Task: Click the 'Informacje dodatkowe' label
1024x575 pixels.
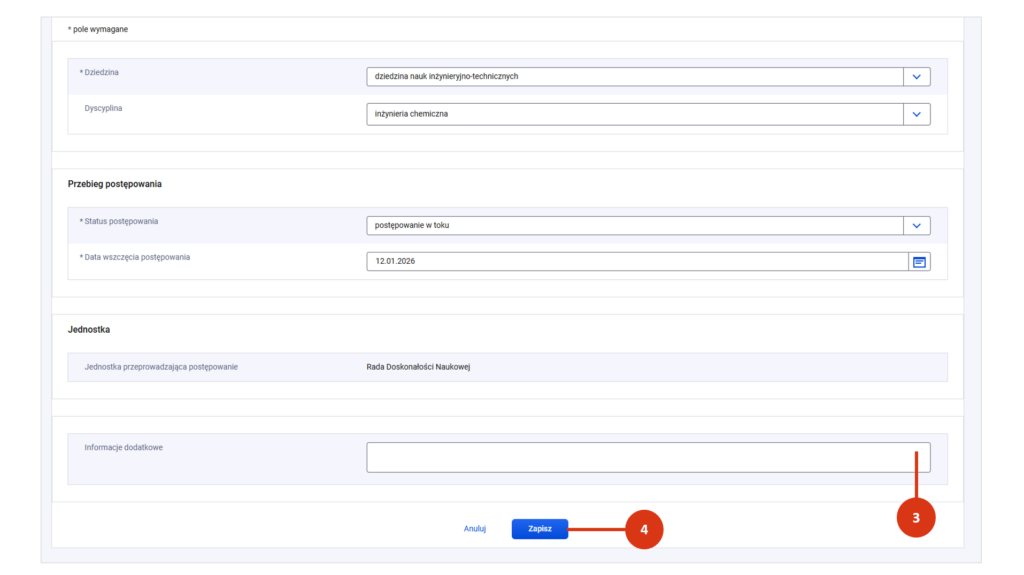Action: (x=123, y=447)
